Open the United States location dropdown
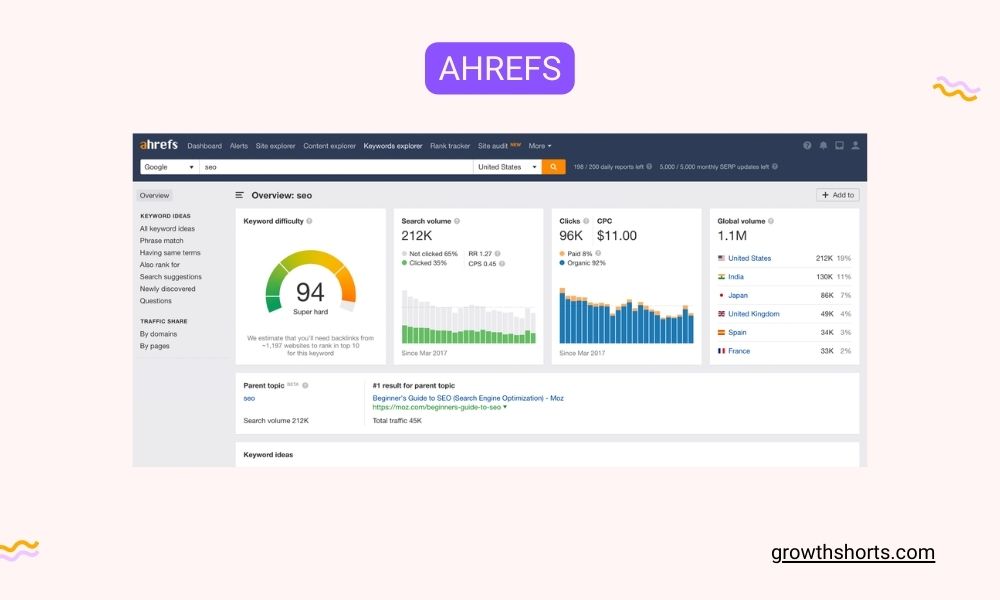This screenshot has height=600, width=1000. [506, 167]
